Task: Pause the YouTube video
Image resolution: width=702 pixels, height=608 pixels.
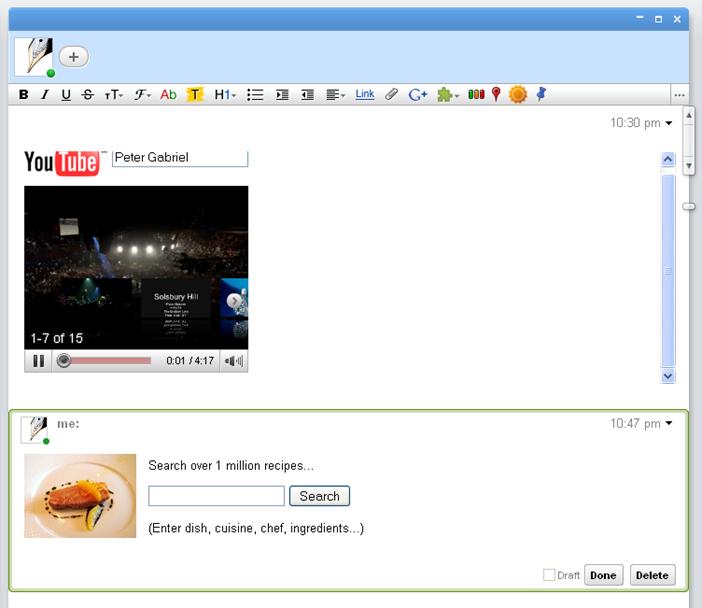Action: click(x=39, y=361)
